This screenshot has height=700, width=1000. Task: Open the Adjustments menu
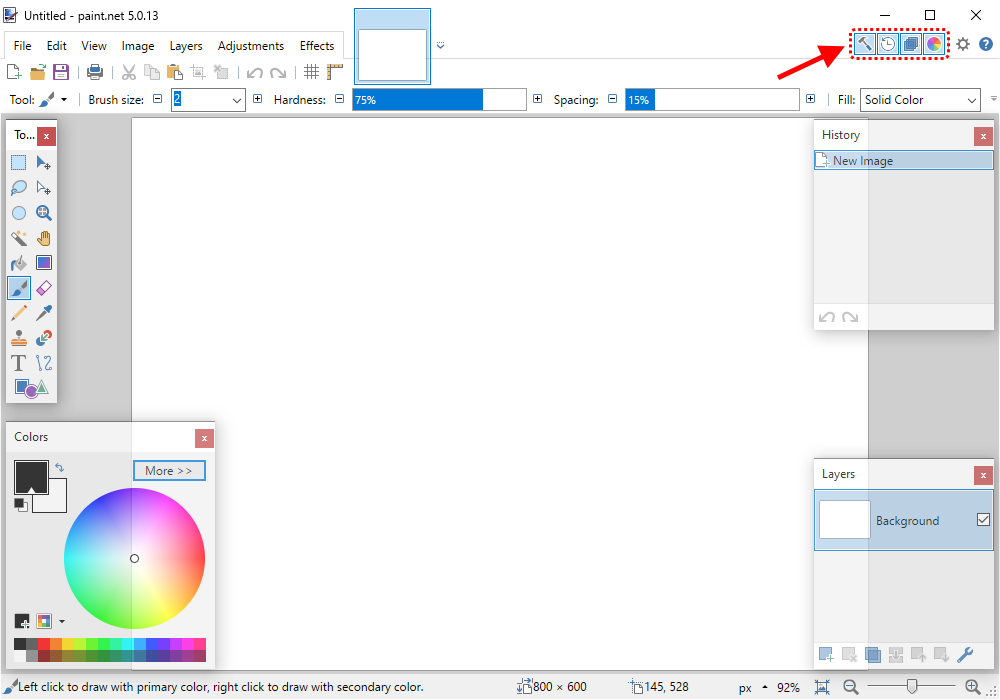click(x=251, y=46)
